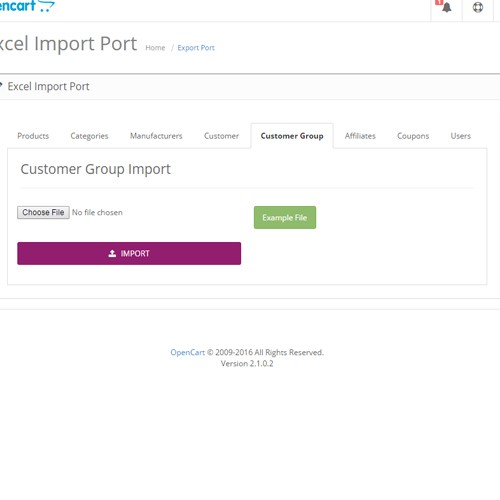Click the upload icon on the Import button
The image size is (500, 500).
coord(112,254)
